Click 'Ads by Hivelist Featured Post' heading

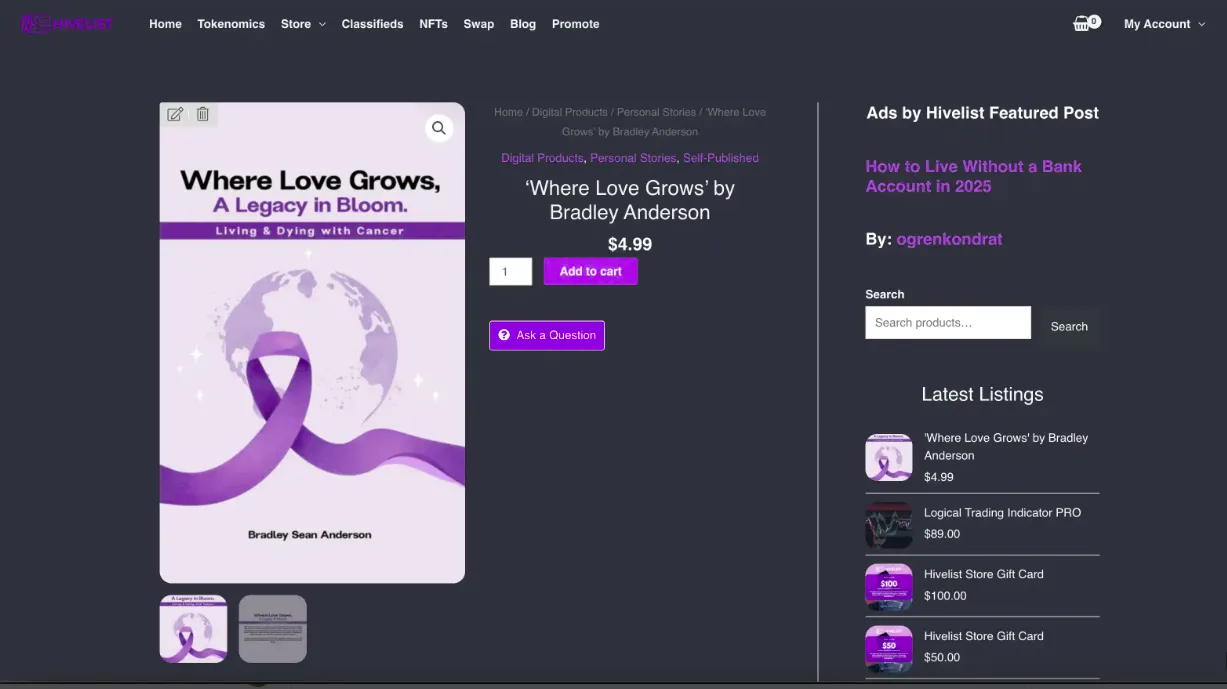tap(982, 113)
